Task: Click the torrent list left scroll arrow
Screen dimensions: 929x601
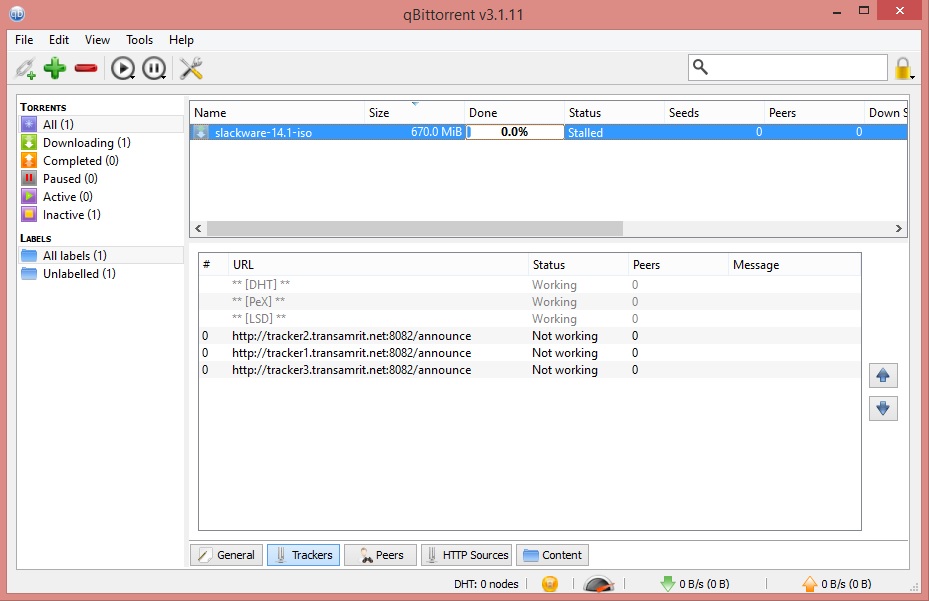Action: pos(198,228)
